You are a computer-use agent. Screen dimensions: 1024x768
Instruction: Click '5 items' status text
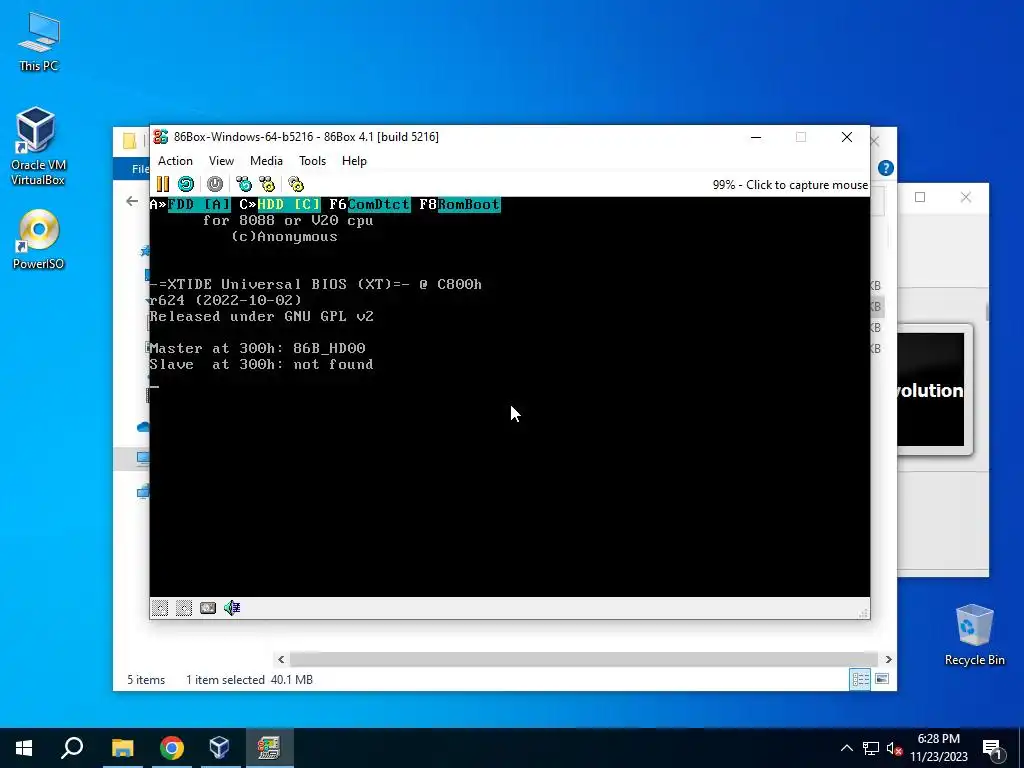pos(146,680)
